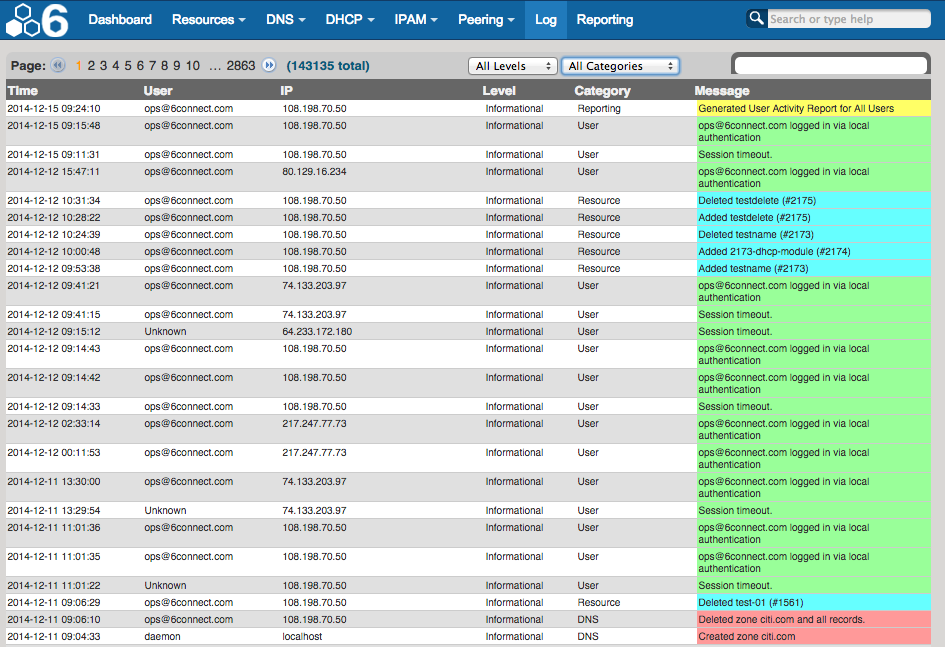The height and width of the screenshot is (647, 945).
Task: Switch to the Dashboard tab
Action: [120, 20]
